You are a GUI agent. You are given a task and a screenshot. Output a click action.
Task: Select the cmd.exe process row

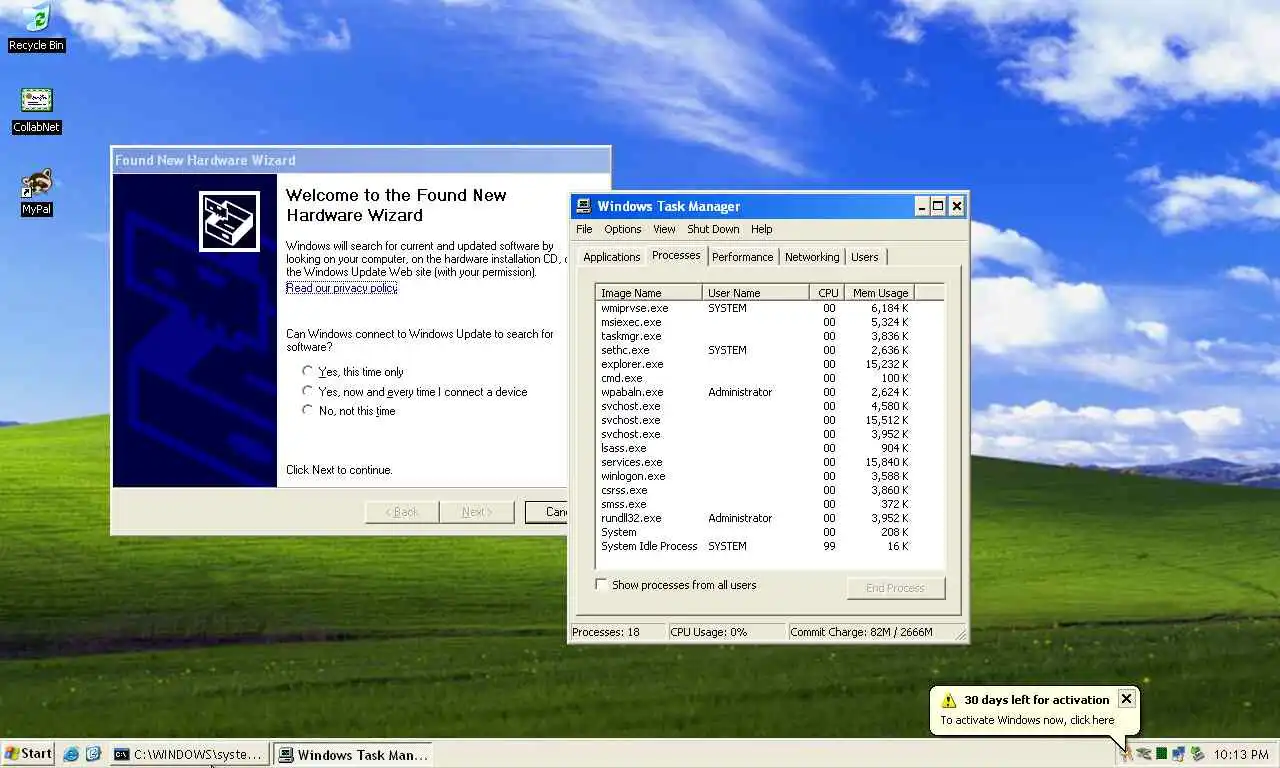click(x=755, y=378)
